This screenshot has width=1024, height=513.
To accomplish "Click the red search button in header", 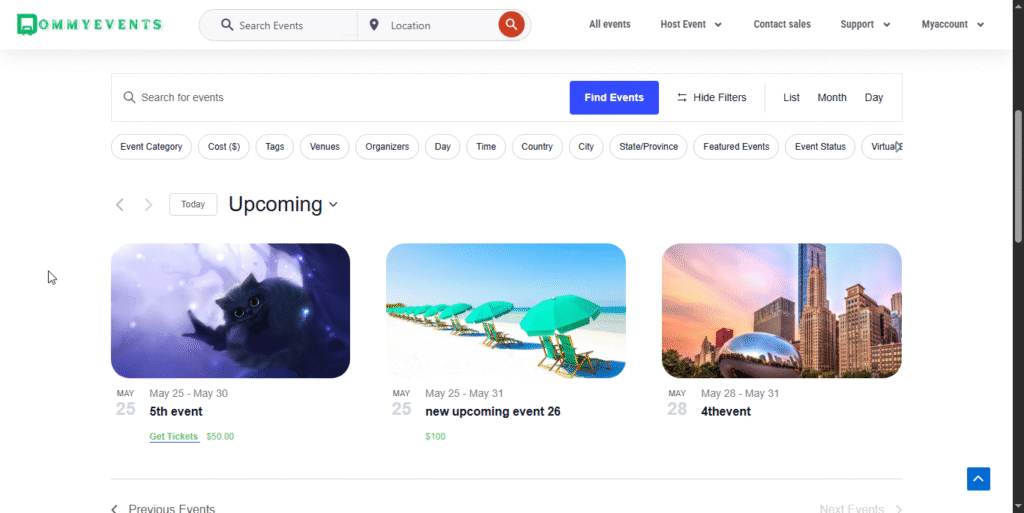I will (511, 25).
